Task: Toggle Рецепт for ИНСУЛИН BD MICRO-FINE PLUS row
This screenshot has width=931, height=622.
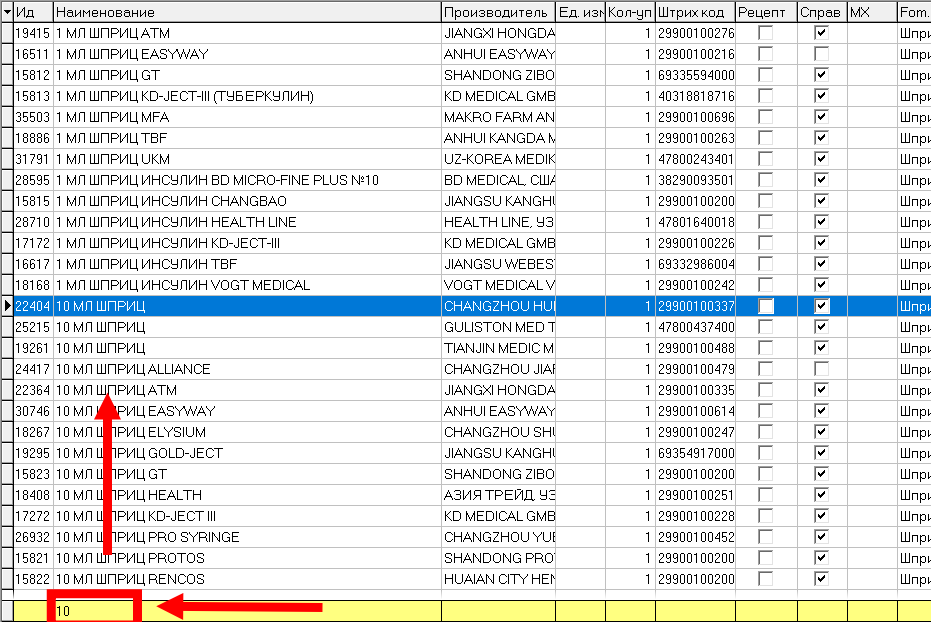Action: pyautogui.click(x=766, y=180)
